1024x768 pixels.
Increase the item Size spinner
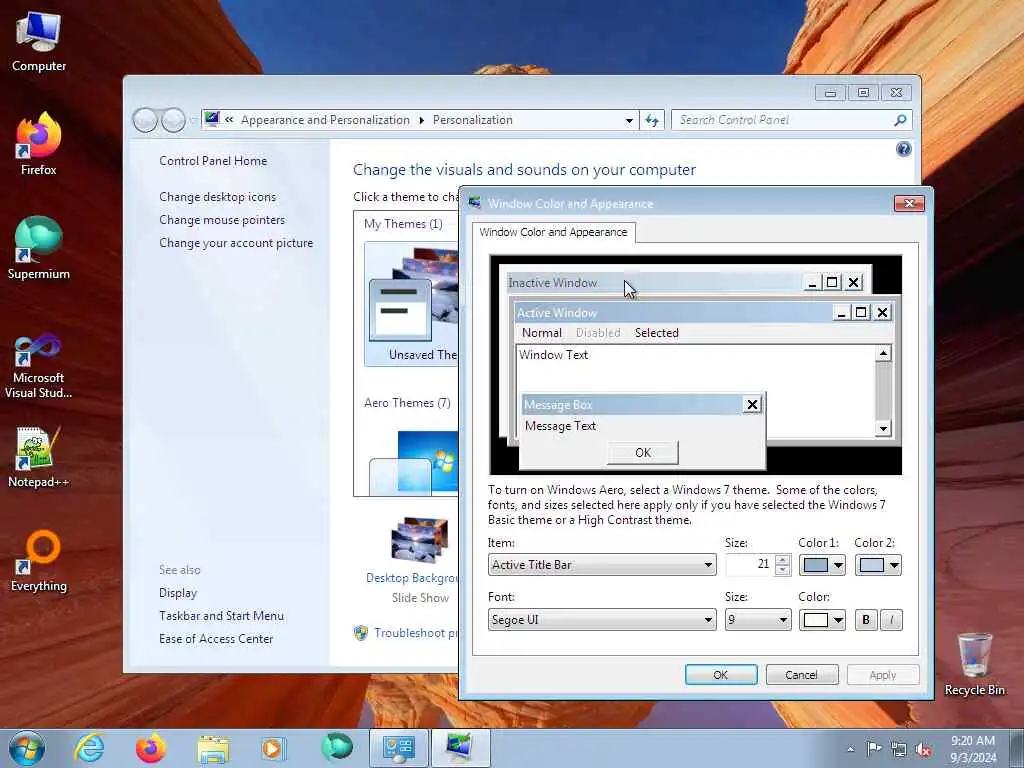pos(782,560)
